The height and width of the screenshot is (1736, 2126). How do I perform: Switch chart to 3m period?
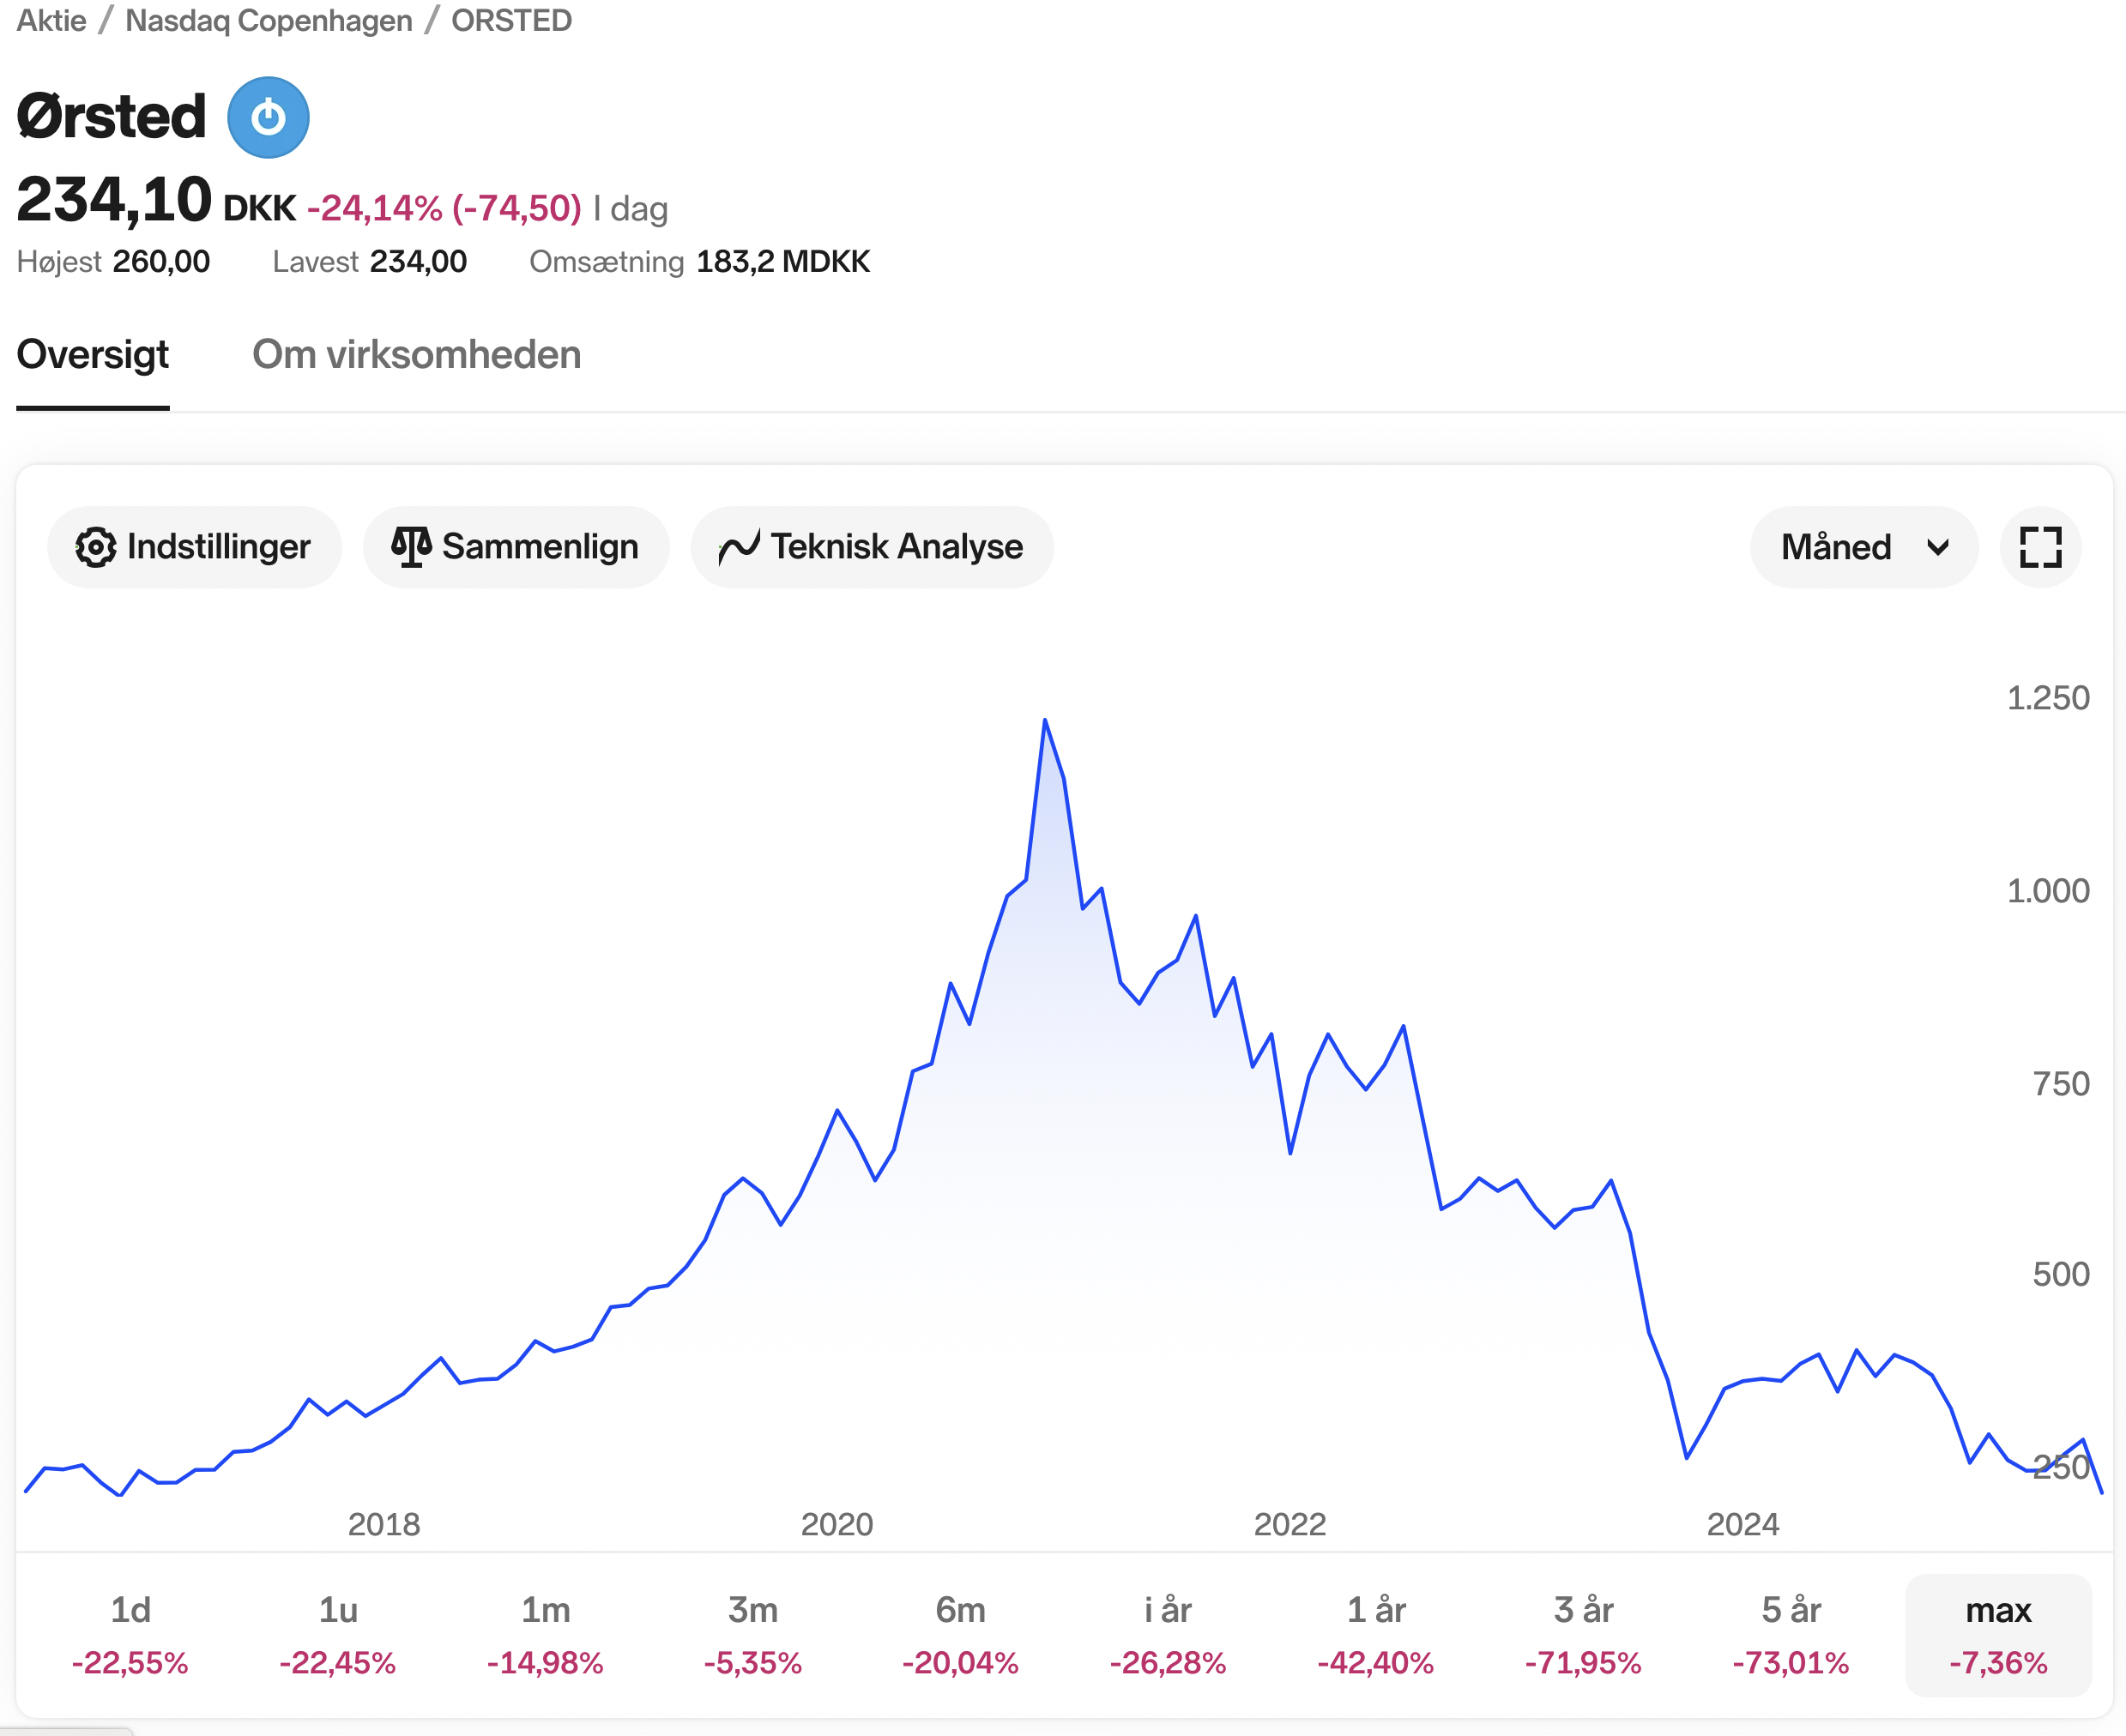pos(753,1634)
